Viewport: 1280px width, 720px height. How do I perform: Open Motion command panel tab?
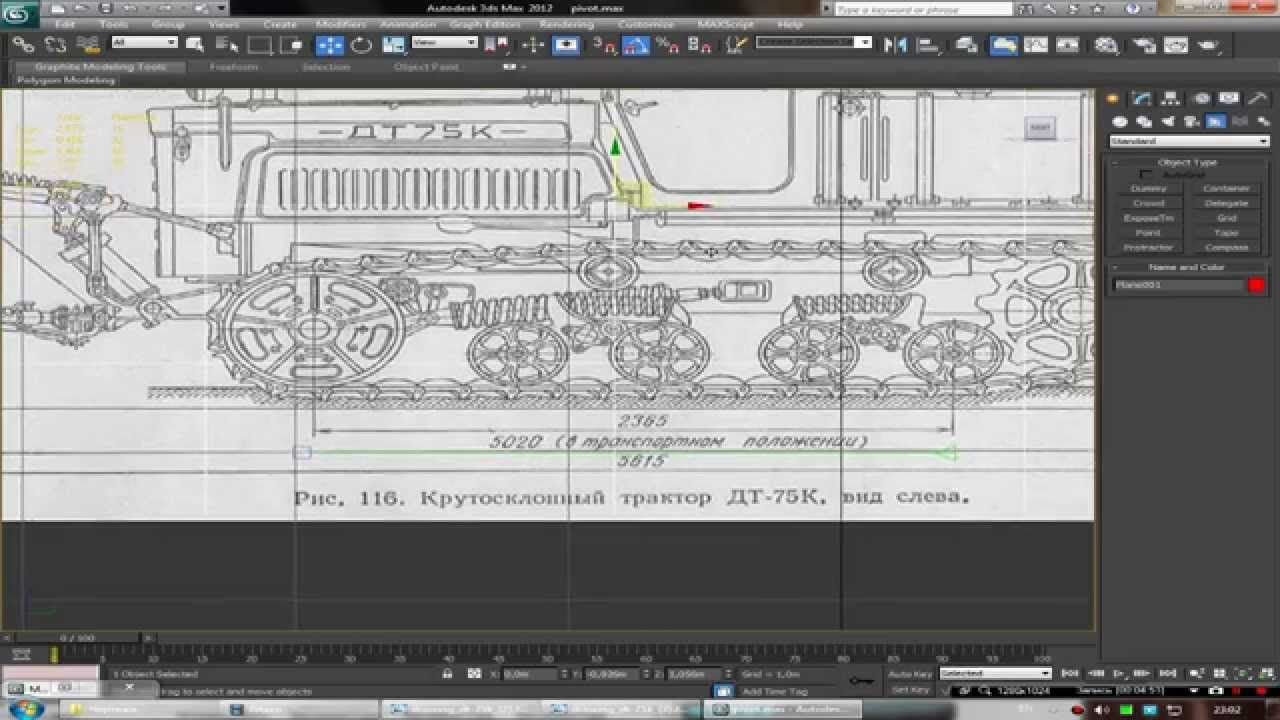click(1201, 99)
